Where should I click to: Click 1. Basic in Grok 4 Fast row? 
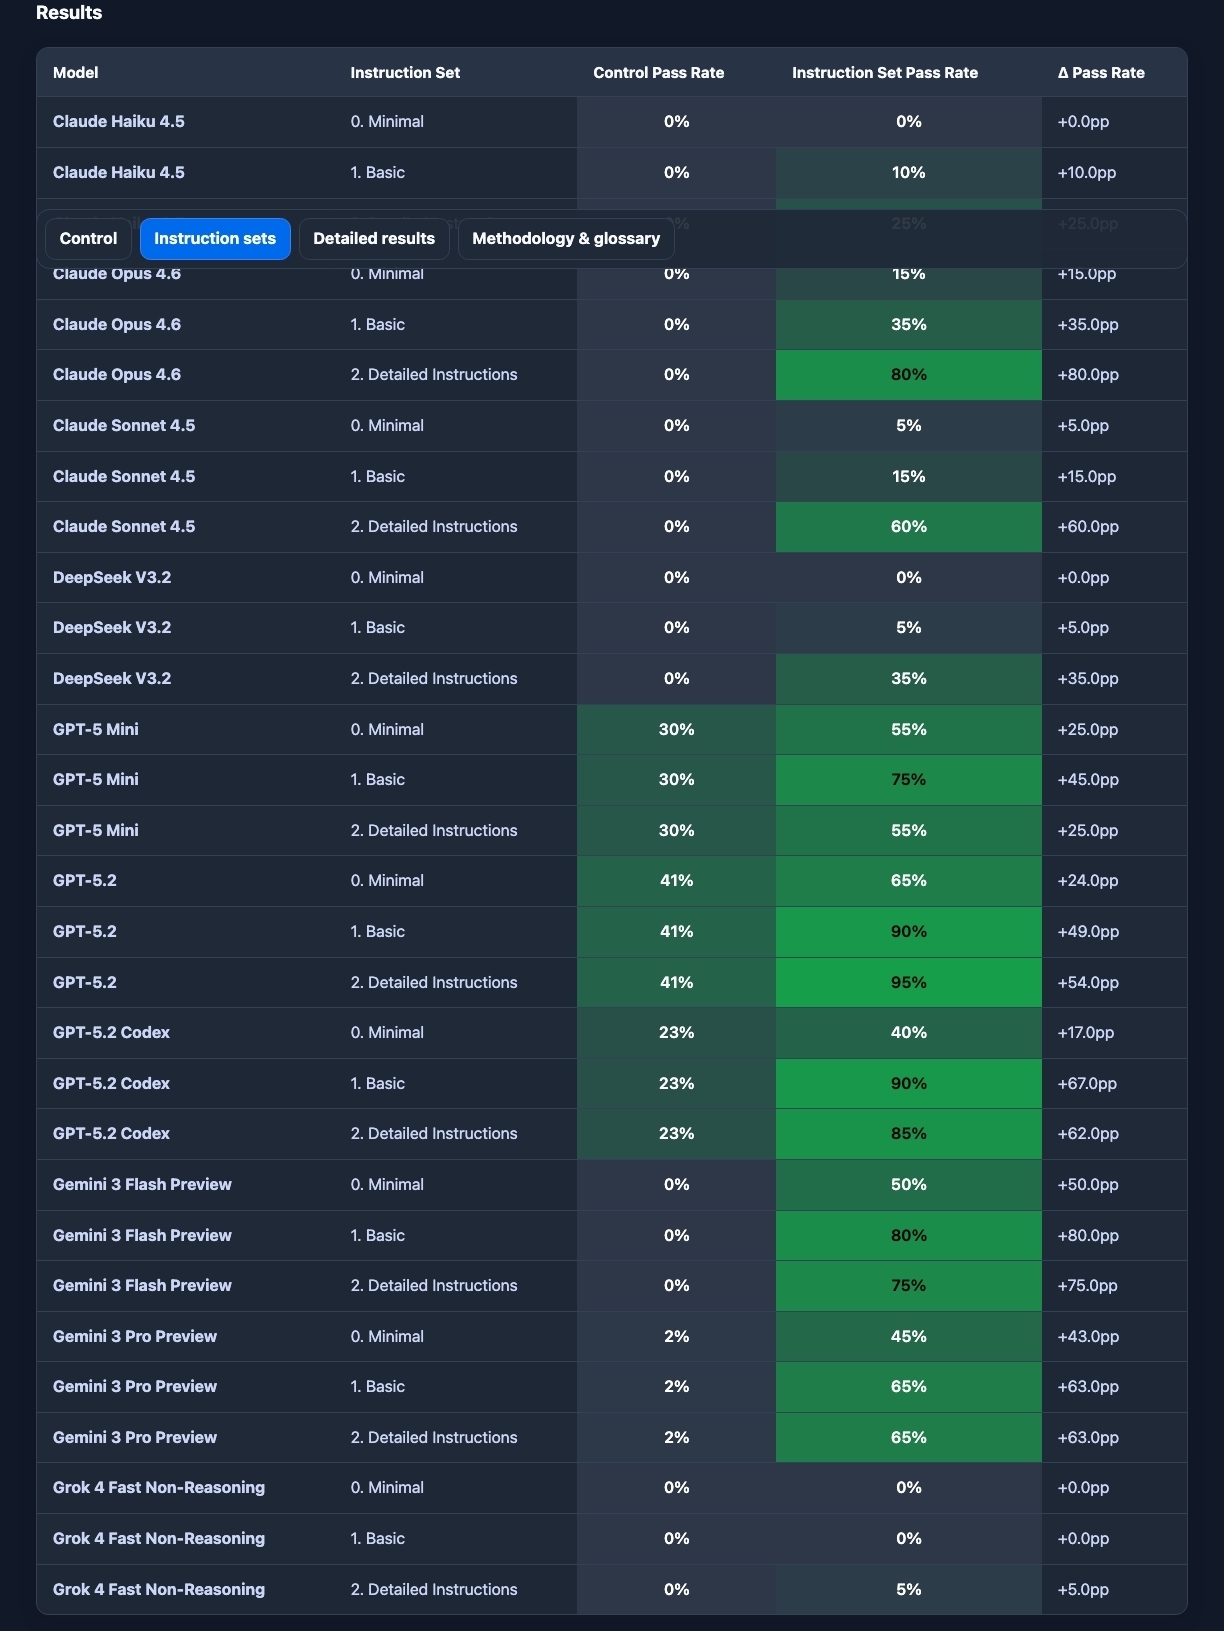[378, 1539]
